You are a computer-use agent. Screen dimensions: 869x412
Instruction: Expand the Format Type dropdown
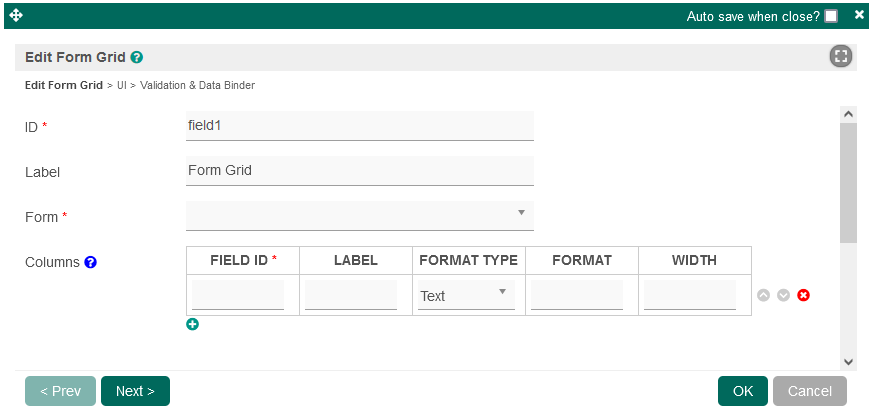[x=466, y=295]
